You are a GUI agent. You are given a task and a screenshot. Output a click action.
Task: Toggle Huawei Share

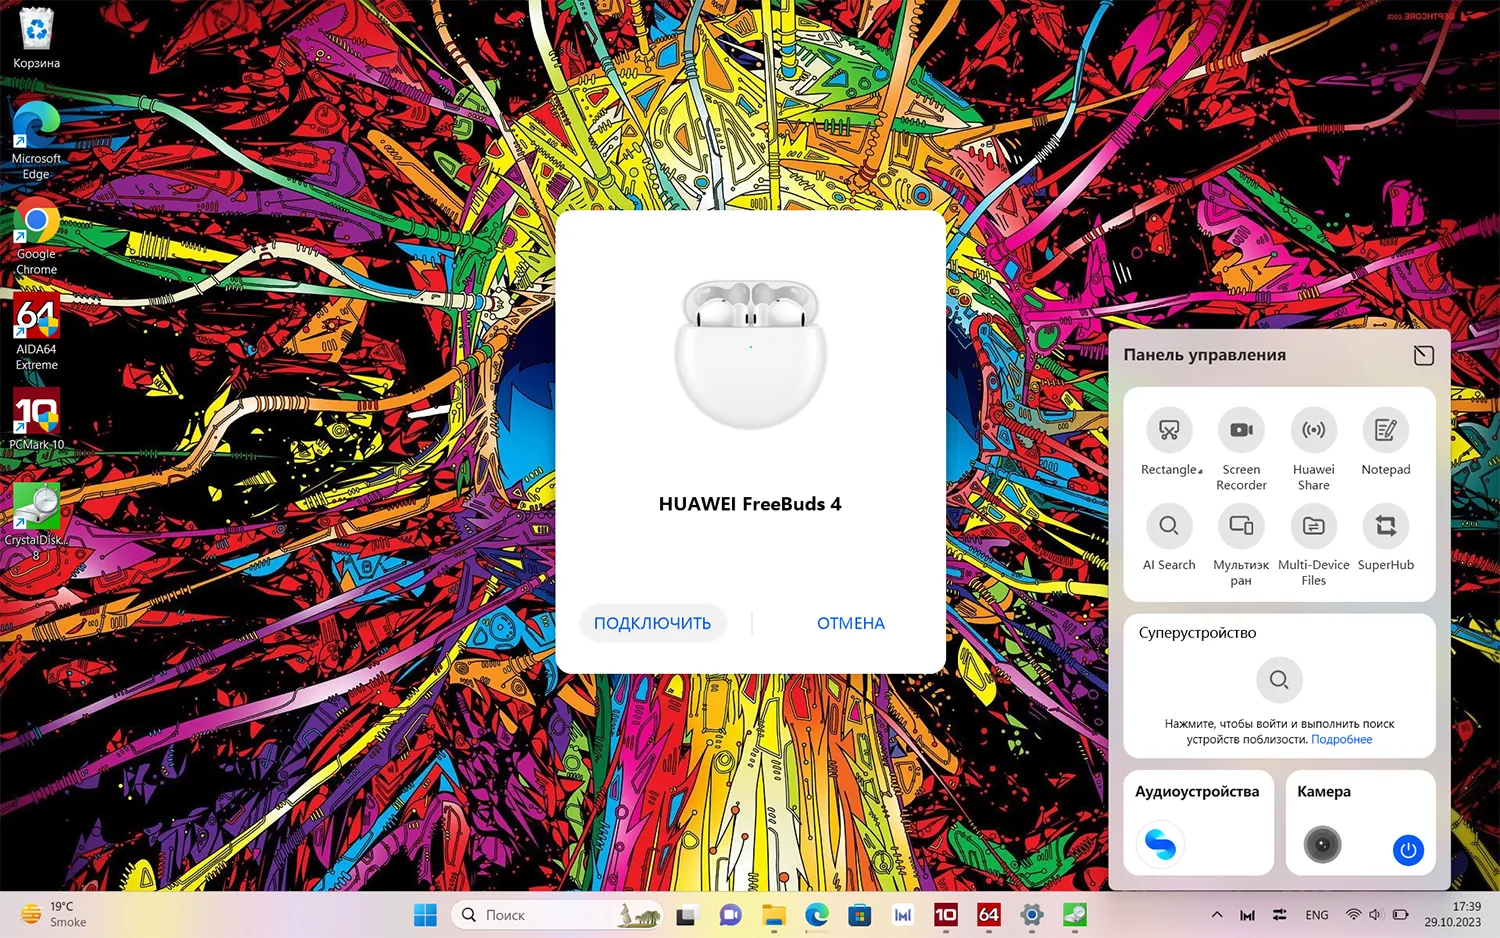click(1313, 430)
